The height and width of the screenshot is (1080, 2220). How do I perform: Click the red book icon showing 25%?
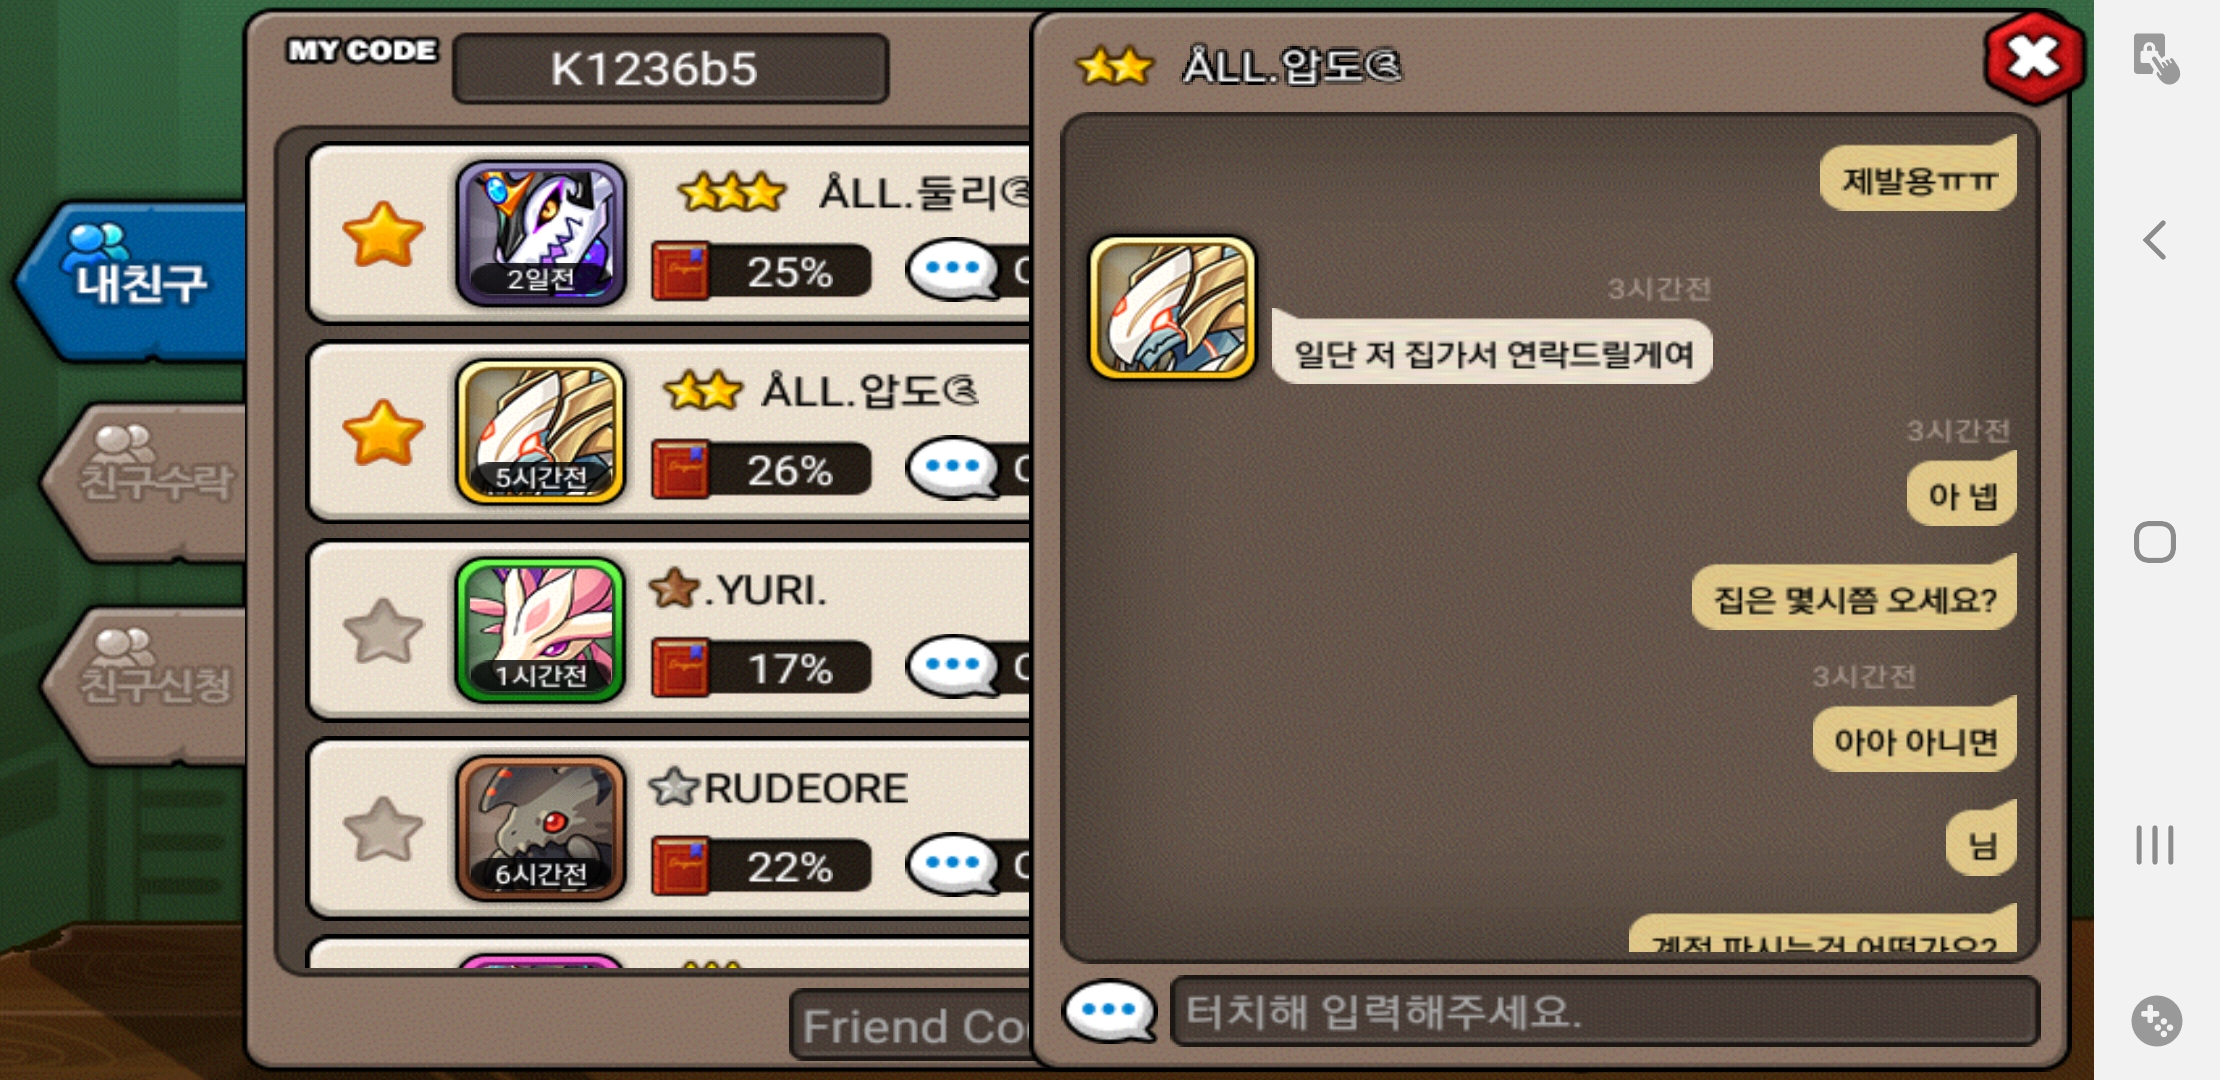click(x=680, y=271)
